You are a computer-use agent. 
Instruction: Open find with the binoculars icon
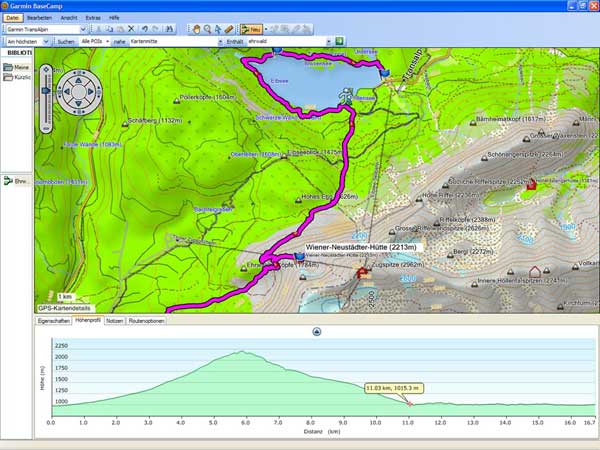point(169,29)
